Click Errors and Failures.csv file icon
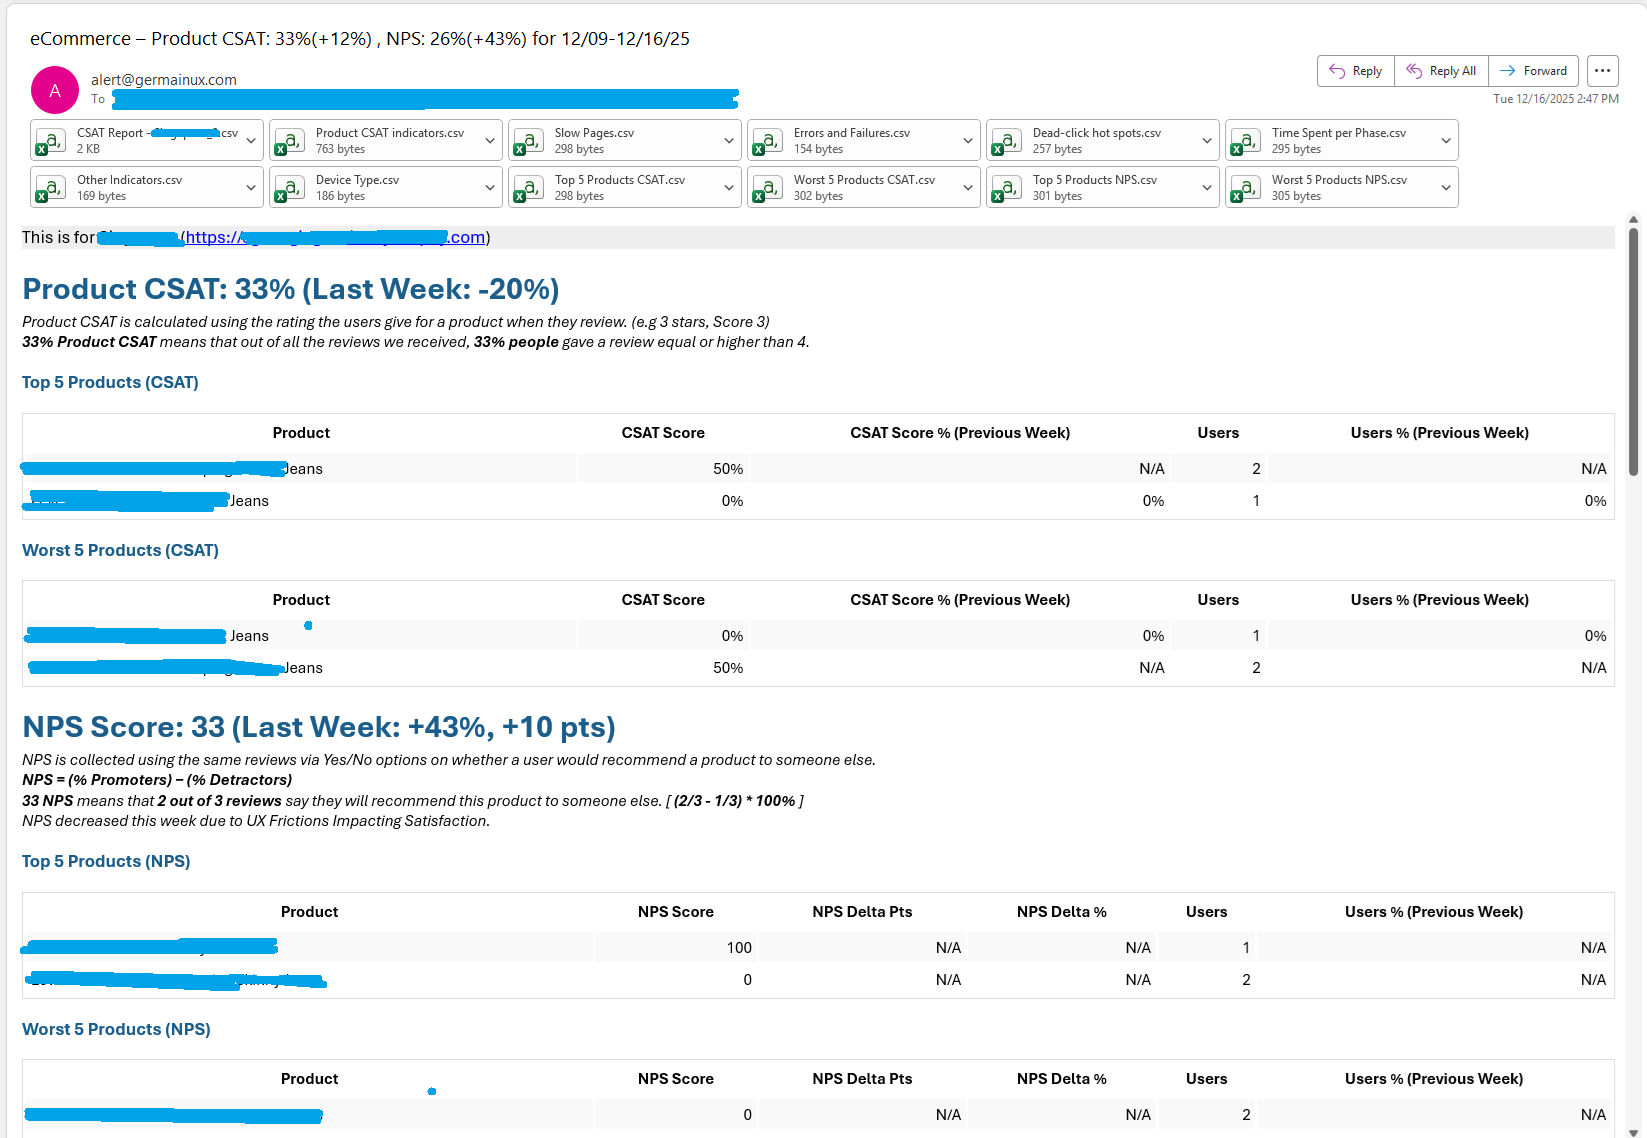 767,141
